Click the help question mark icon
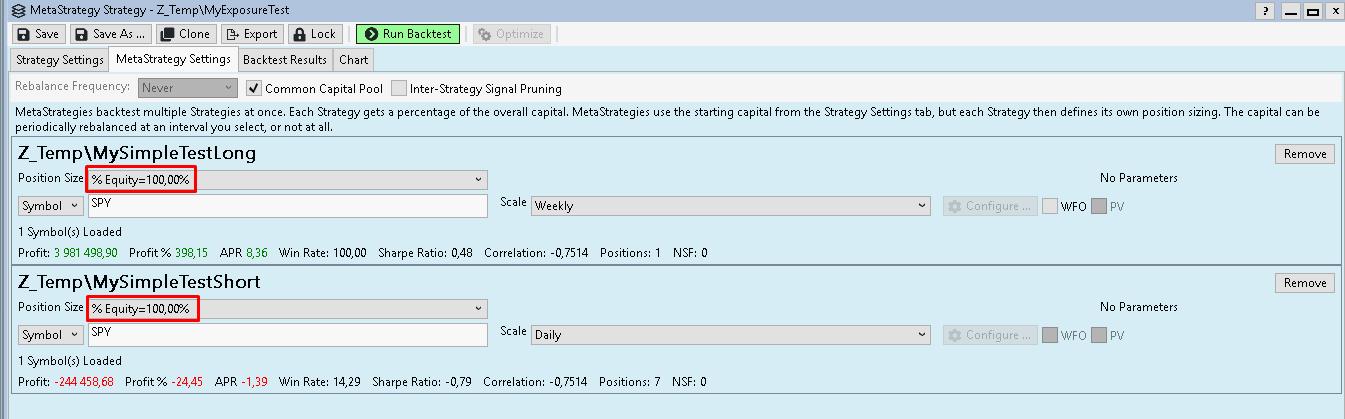The image size is (1345, 419). pos(1266,11)
